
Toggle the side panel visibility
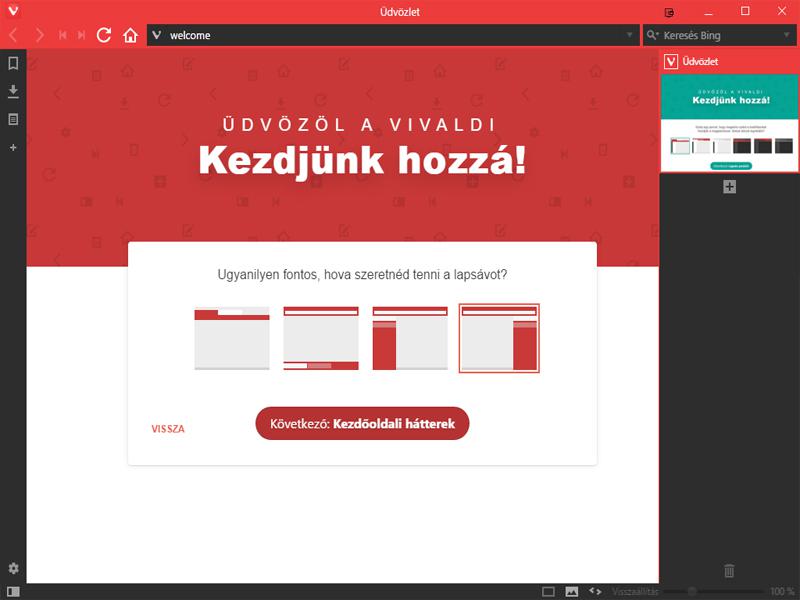tap(14, 591)
